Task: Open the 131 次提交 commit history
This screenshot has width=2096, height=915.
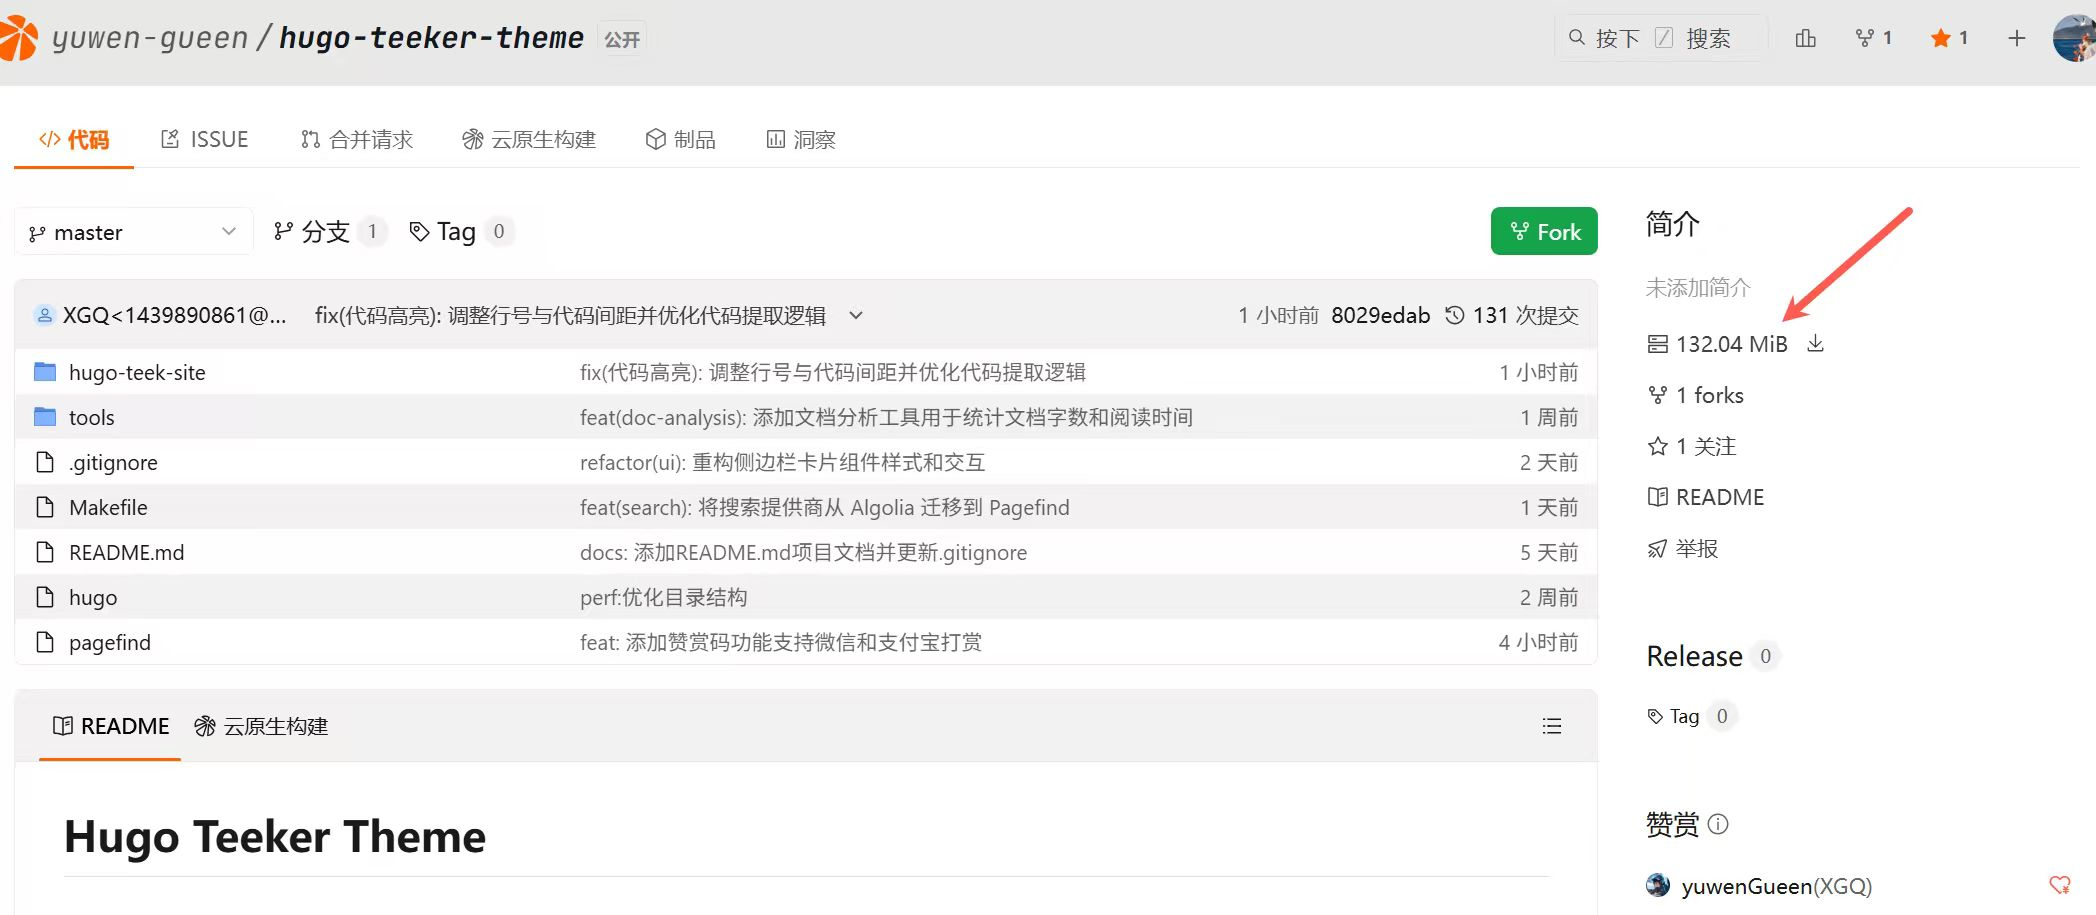Action: (x=1512, y=315)
